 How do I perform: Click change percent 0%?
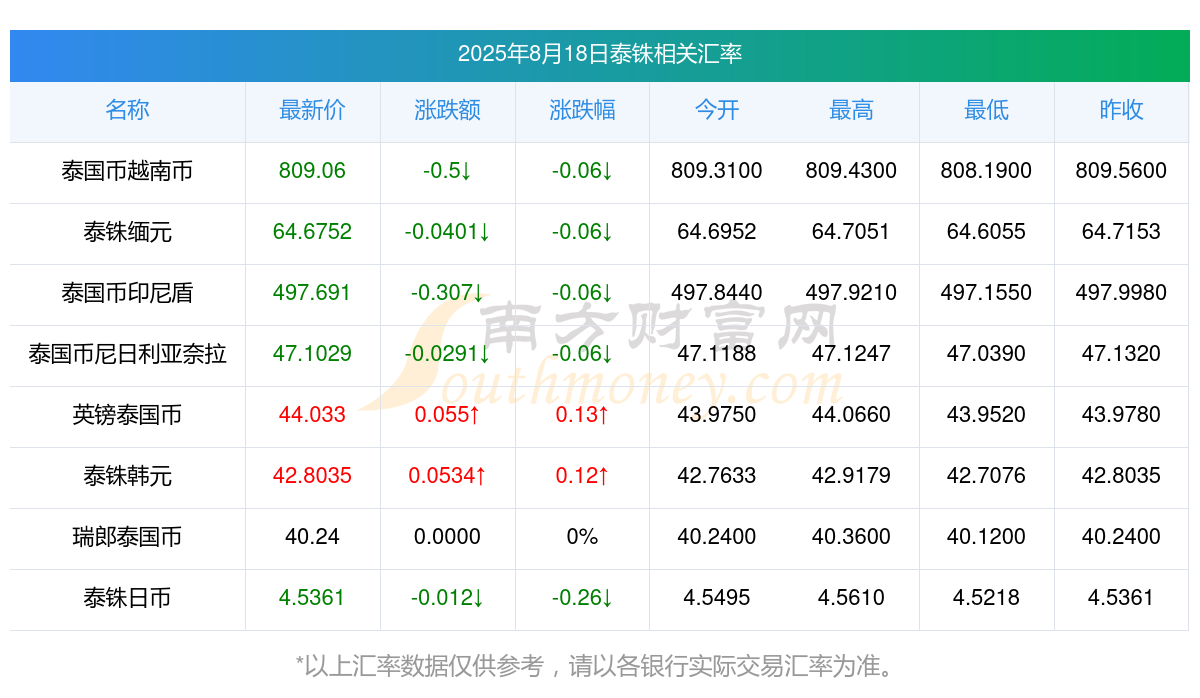coord(582,537)
